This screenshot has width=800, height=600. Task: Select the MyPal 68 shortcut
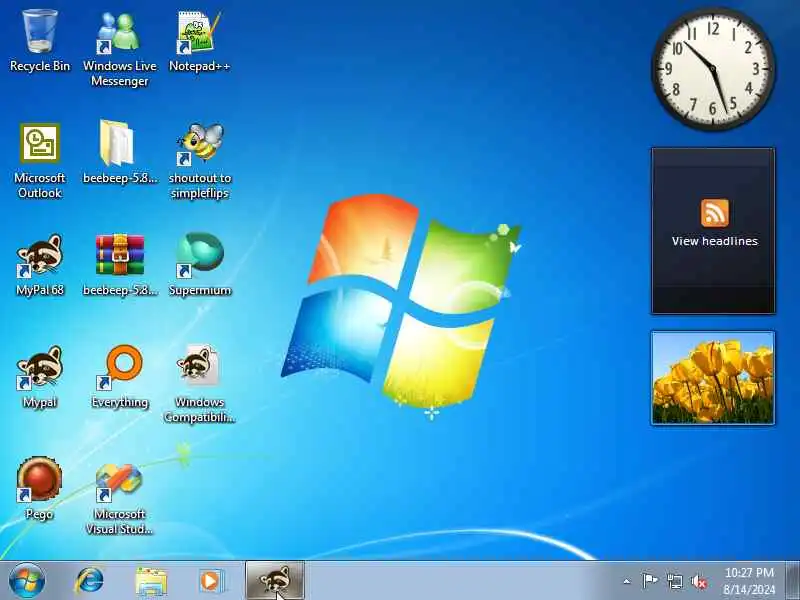tap(40, 265)
